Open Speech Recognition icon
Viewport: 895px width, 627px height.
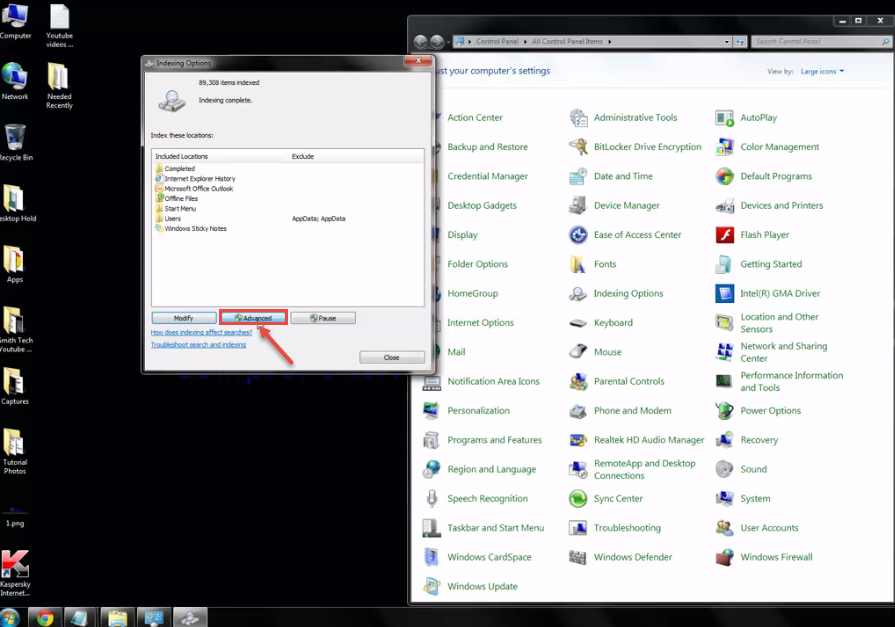tap(432, 499)
